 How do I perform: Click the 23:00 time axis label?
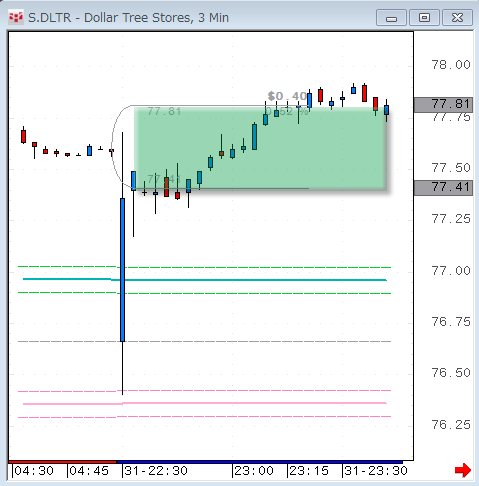point(254,471)
